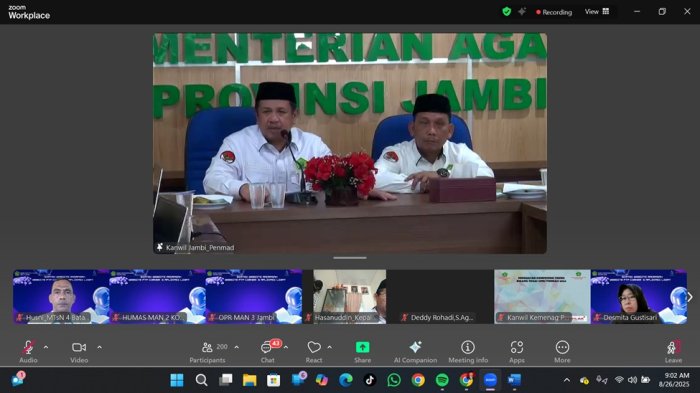Open audio options arrow next to Audio

[46, 347]
